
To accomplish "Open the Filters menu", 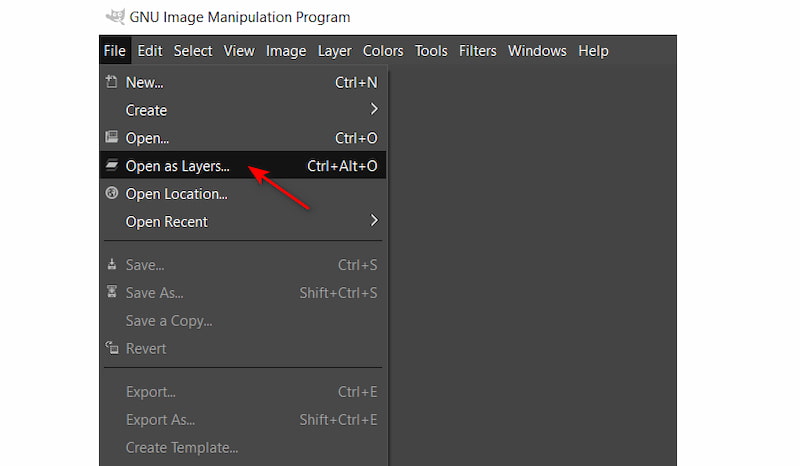I will point(479,51).
